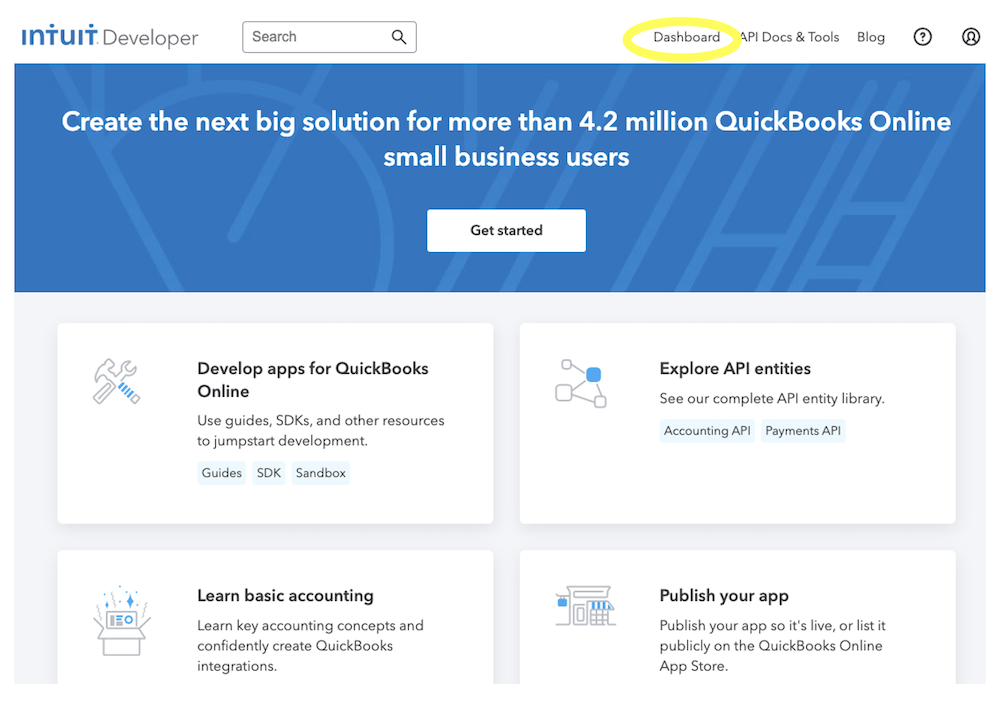The image size is (1000, 706).
Task: Open the user account profile icon
Action: tap(971, 37)
